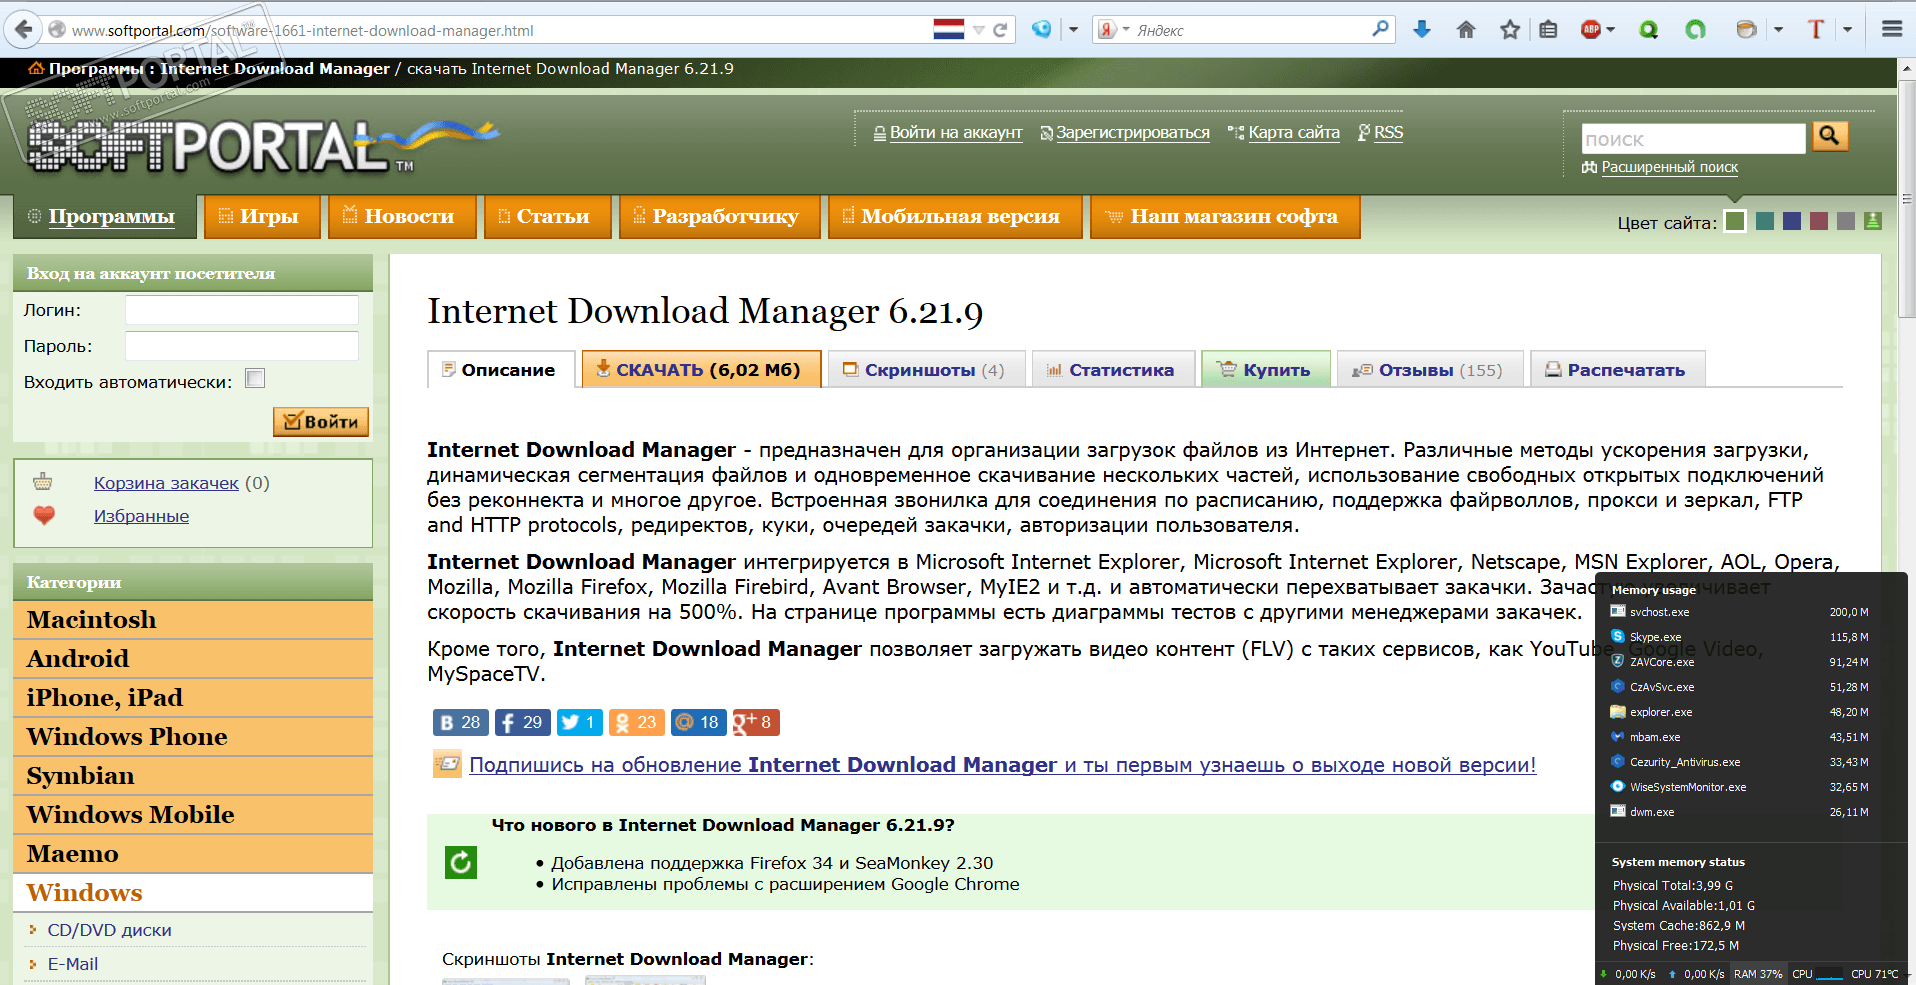Go to the browser home page icon
The image size is (1916, 985).
point(1466,29)
